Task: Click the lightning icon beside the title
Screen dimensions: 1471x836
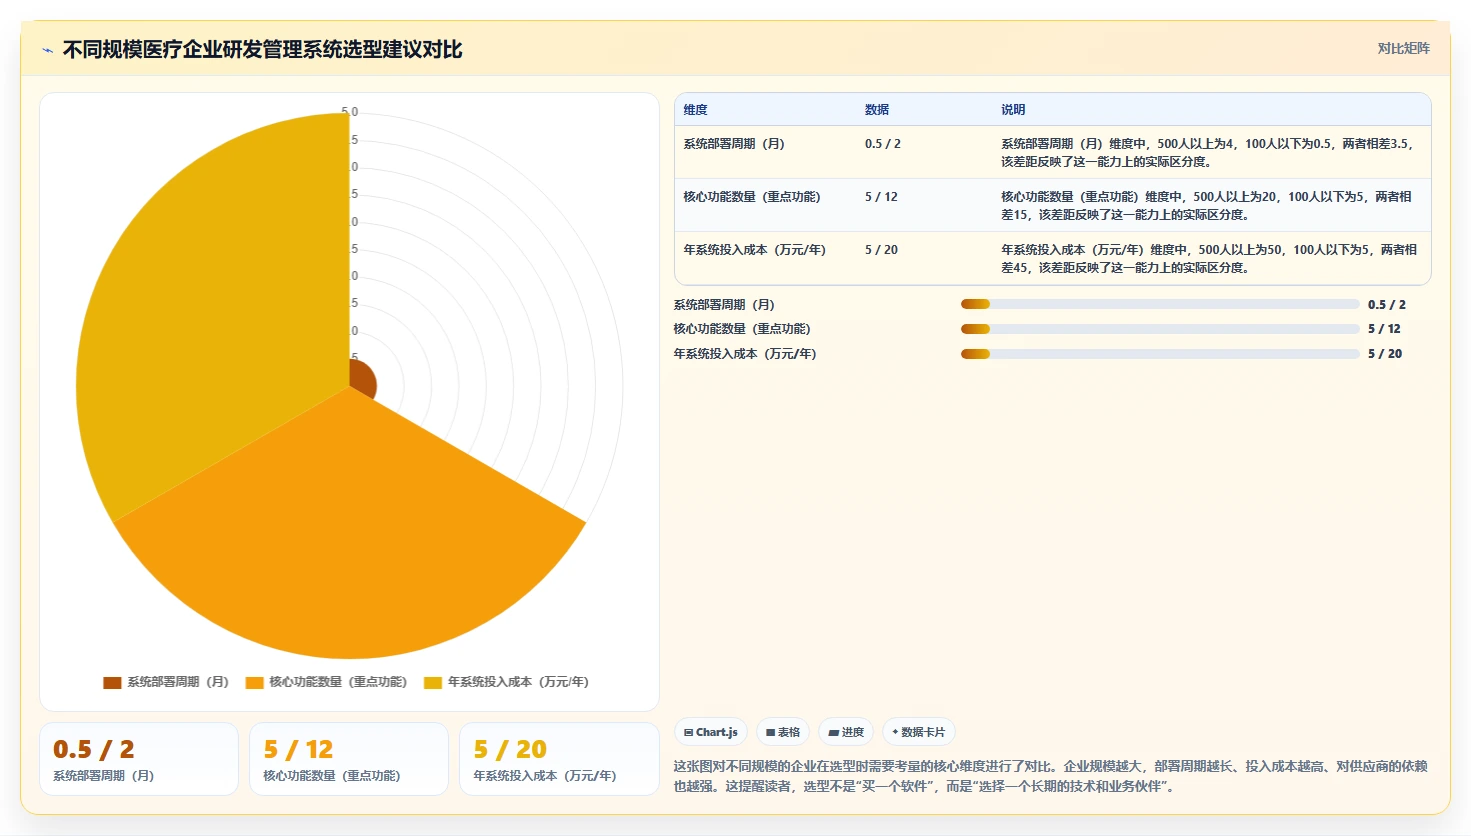Action: point(47,50)
